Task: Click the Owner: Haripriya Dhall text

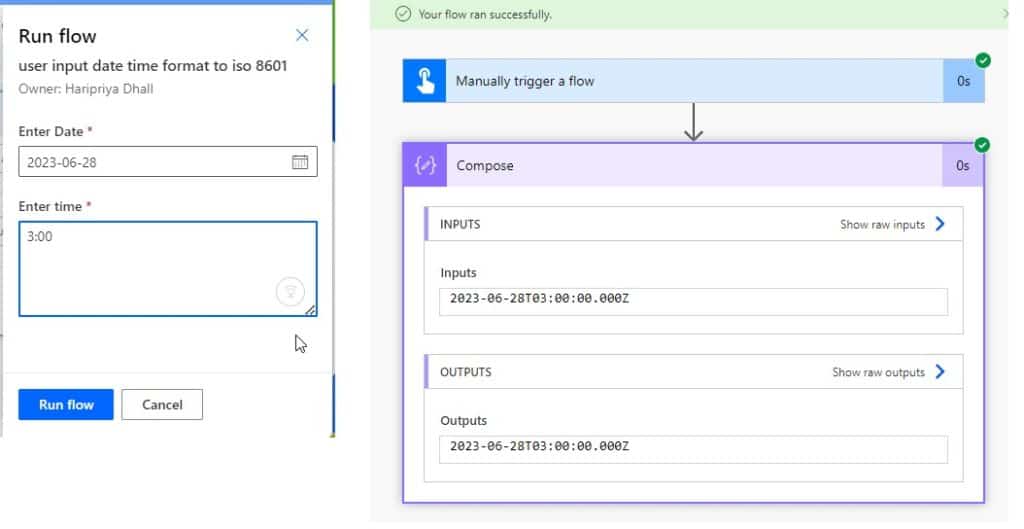Action: click(x=86, y=89)
